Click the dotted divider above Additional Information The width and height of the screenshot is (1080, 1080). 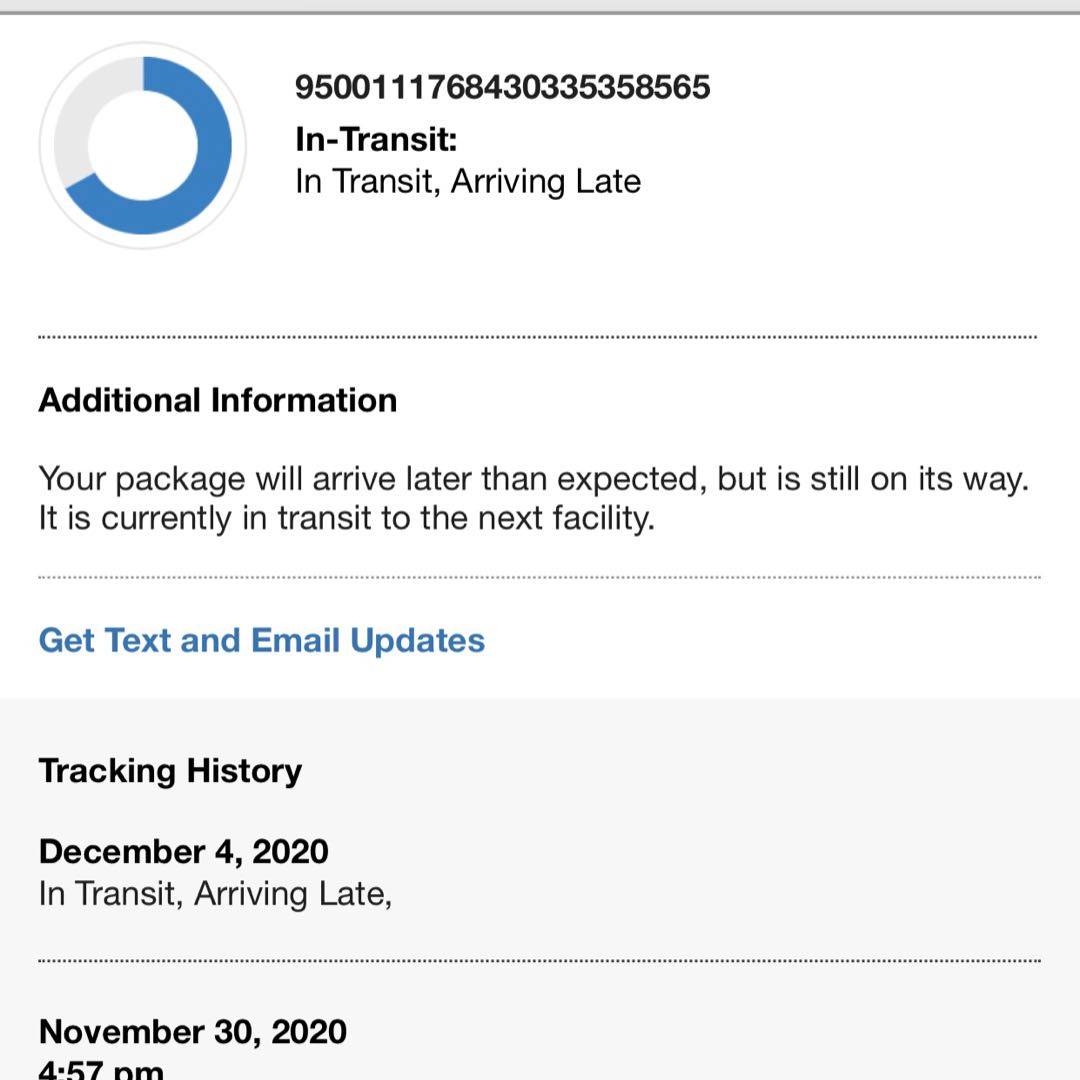point(538,338)
